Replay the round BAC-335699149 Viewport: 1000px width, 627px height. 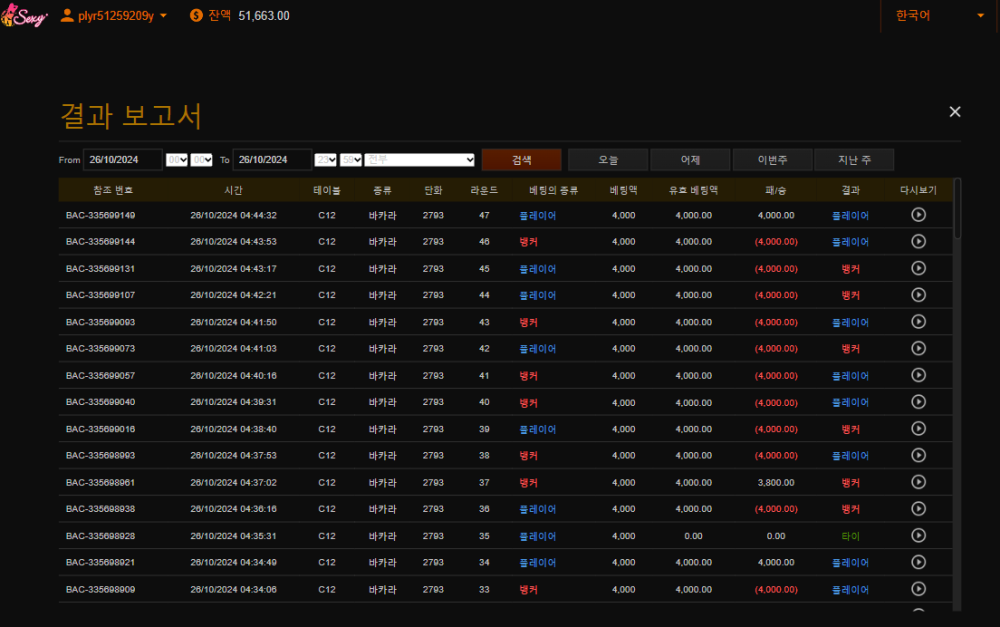click(x=918, y=214)
